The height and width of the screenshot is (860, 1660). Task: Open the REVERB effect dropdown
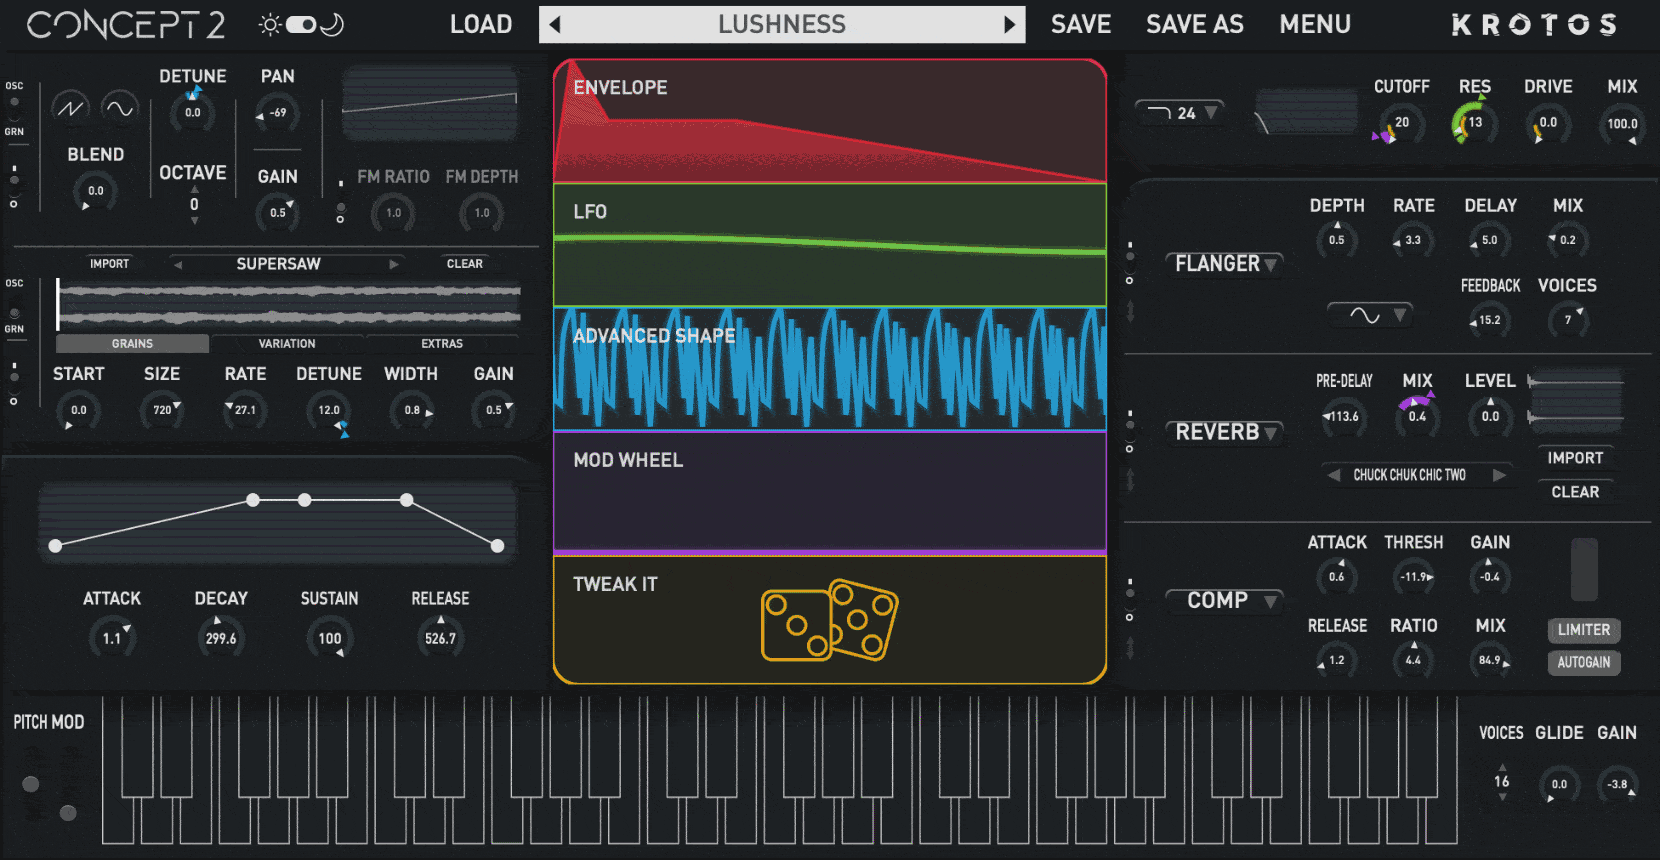[1225, 432]
